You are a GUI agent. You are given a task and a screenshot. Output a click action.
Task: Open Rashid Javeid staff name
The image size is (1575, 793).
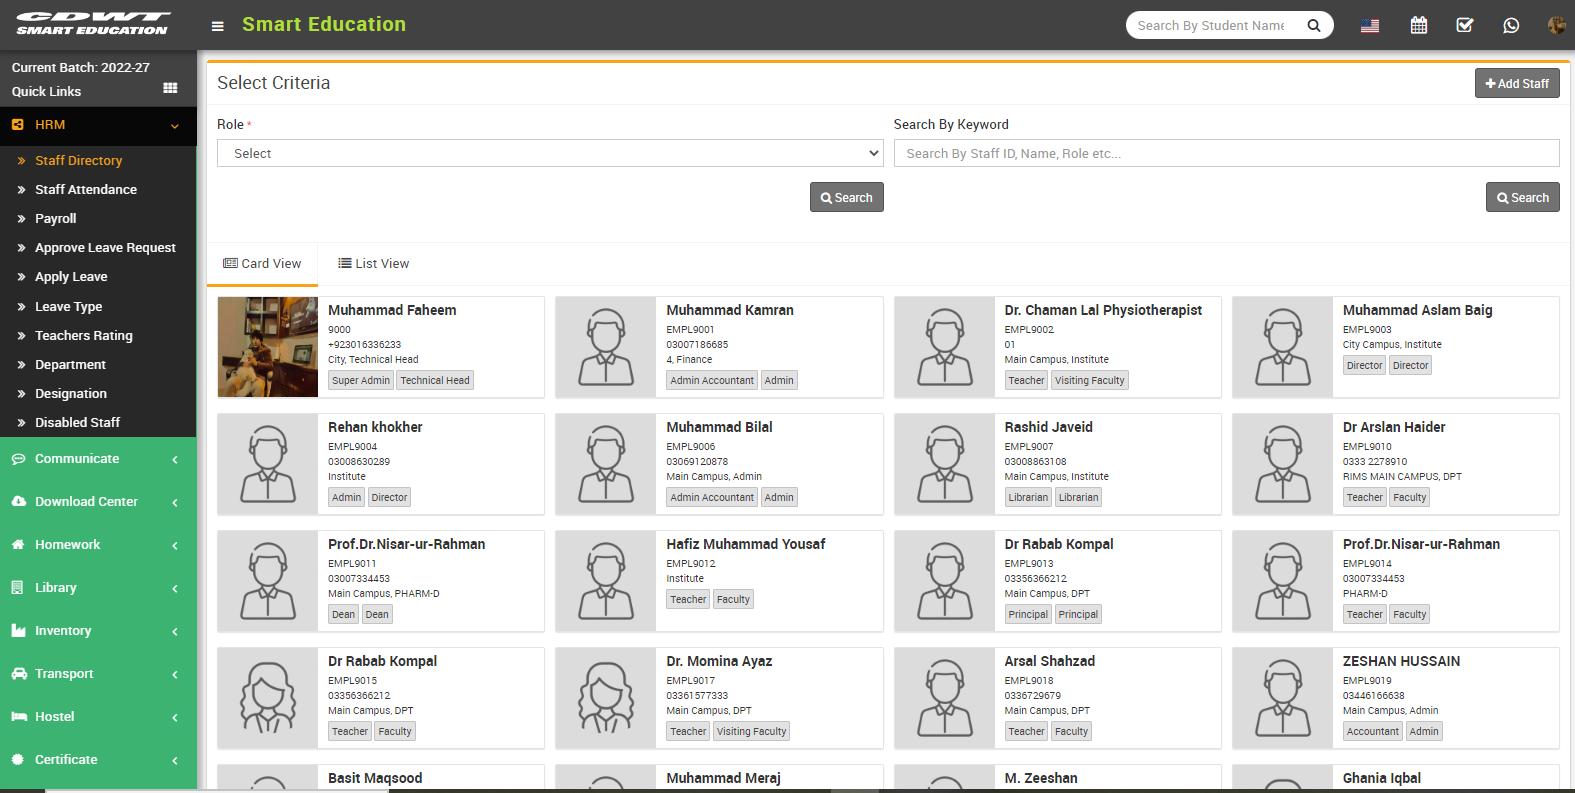(x=1048, y=428)
